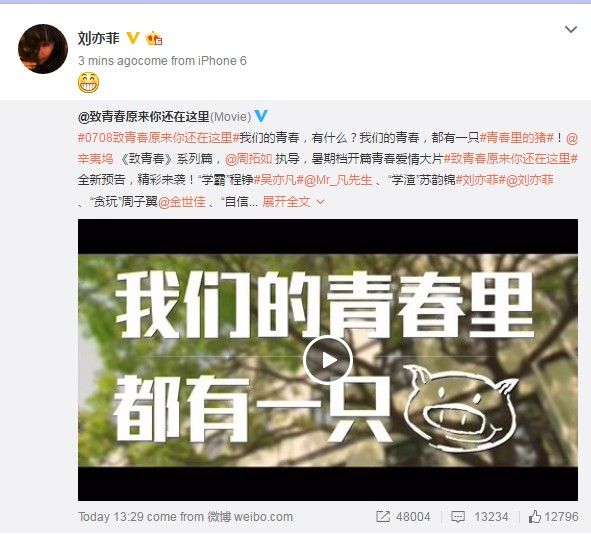Open mention @周拓如

(x=249, y=159)
